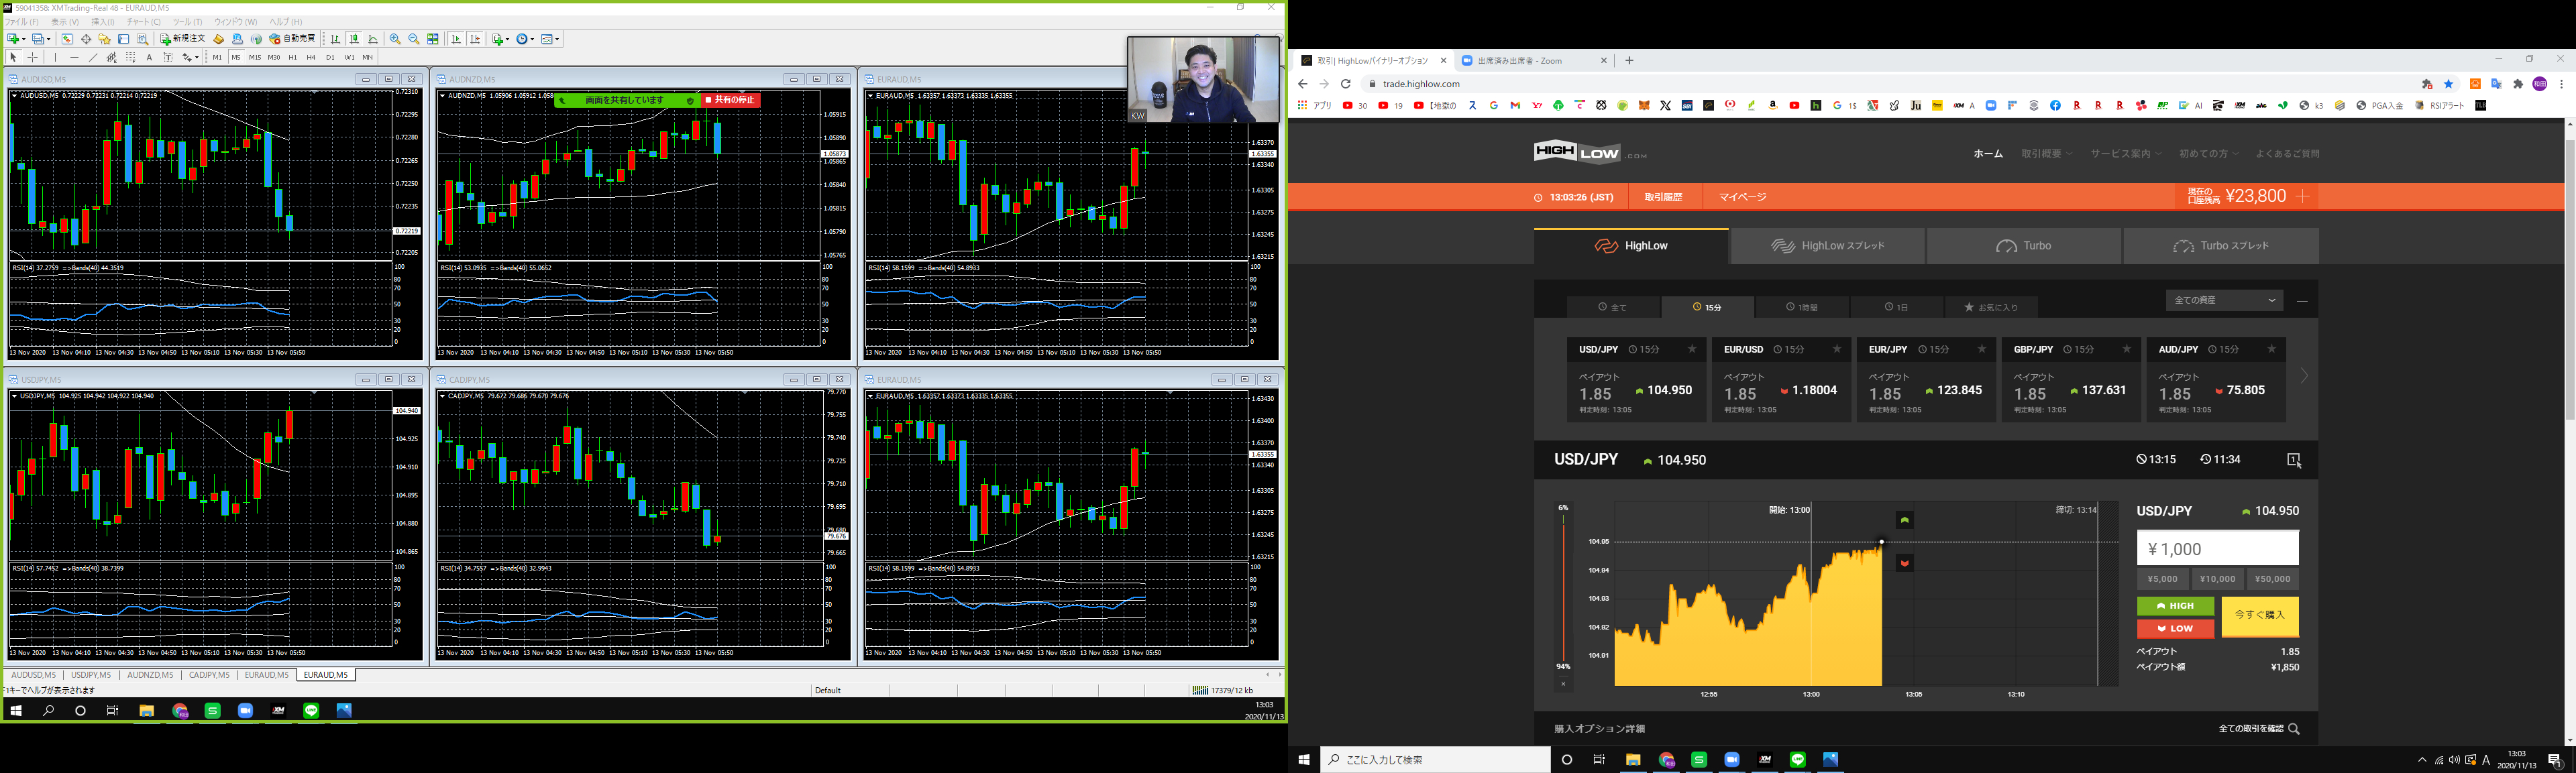Open the arrows objects dropdown in MetaTrader
The width and height of the screenshot is (2576, 773).
pyautogui.click(x=190, y=57)
